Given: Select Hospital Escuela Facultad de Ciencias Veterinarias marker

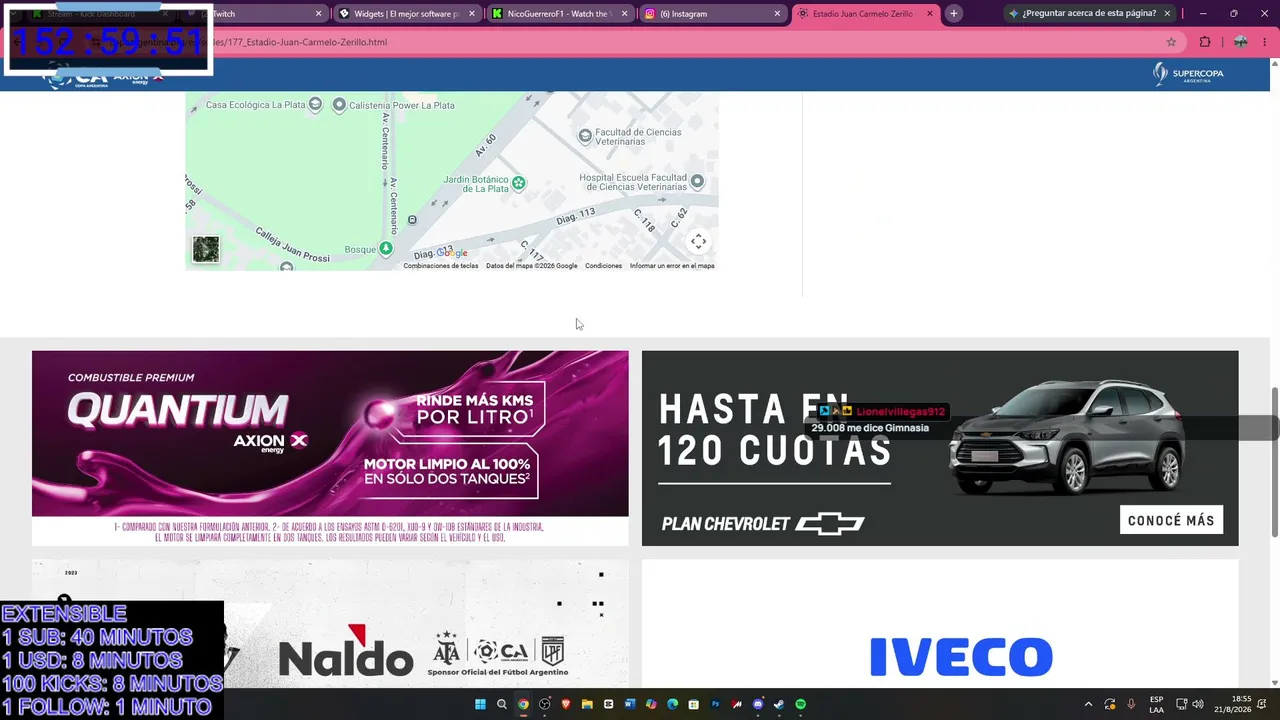Looking at the screenshot, I should [x=697, y=181].
